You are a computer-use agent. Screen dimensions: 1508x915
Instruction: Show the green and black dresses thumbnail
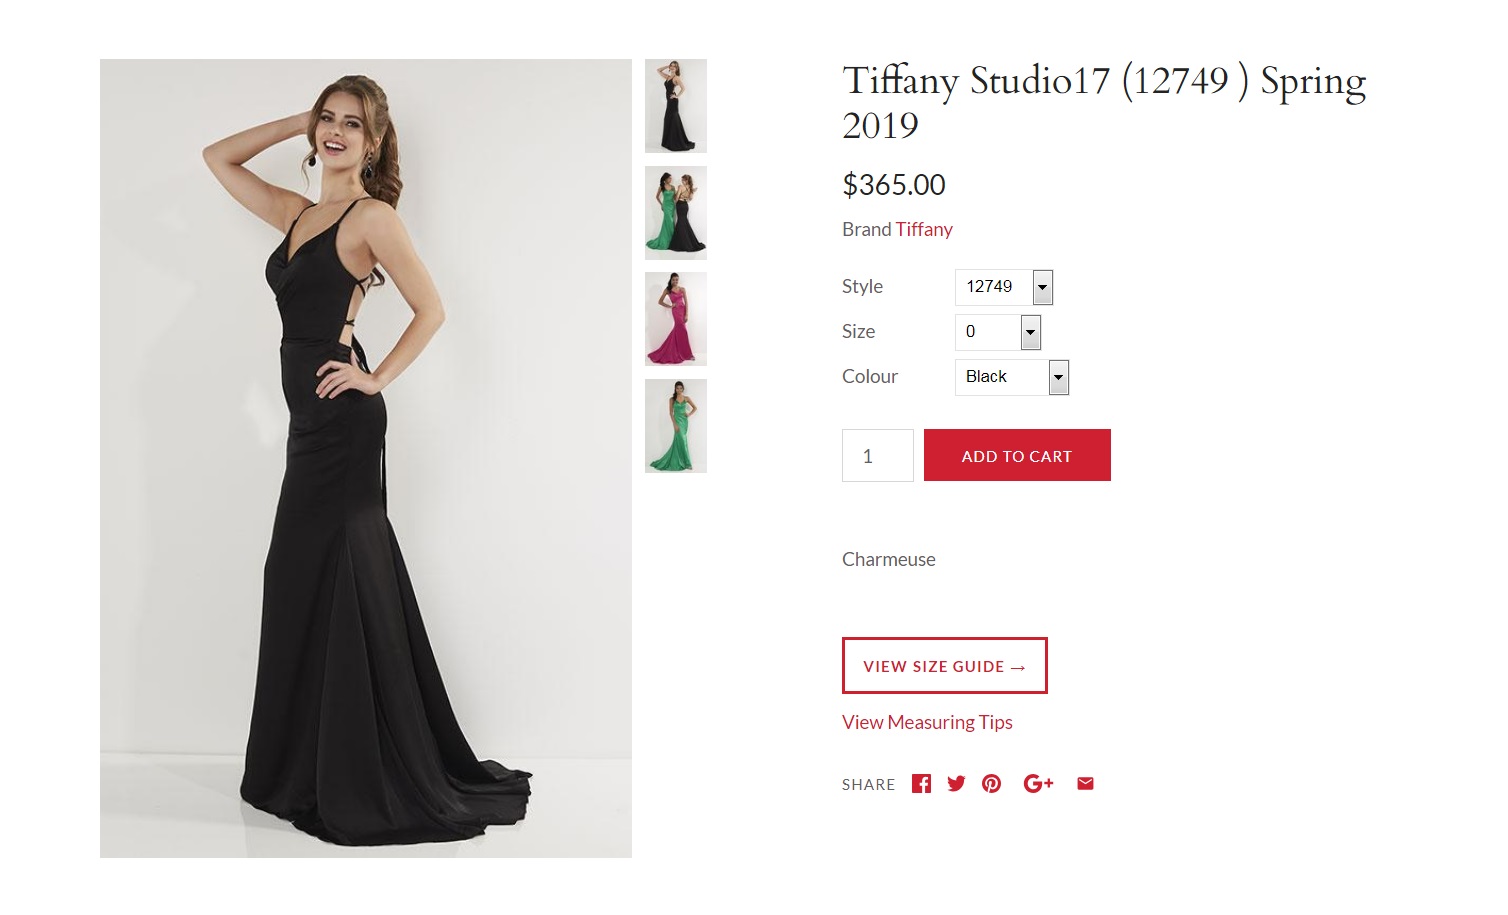(676, 213)
